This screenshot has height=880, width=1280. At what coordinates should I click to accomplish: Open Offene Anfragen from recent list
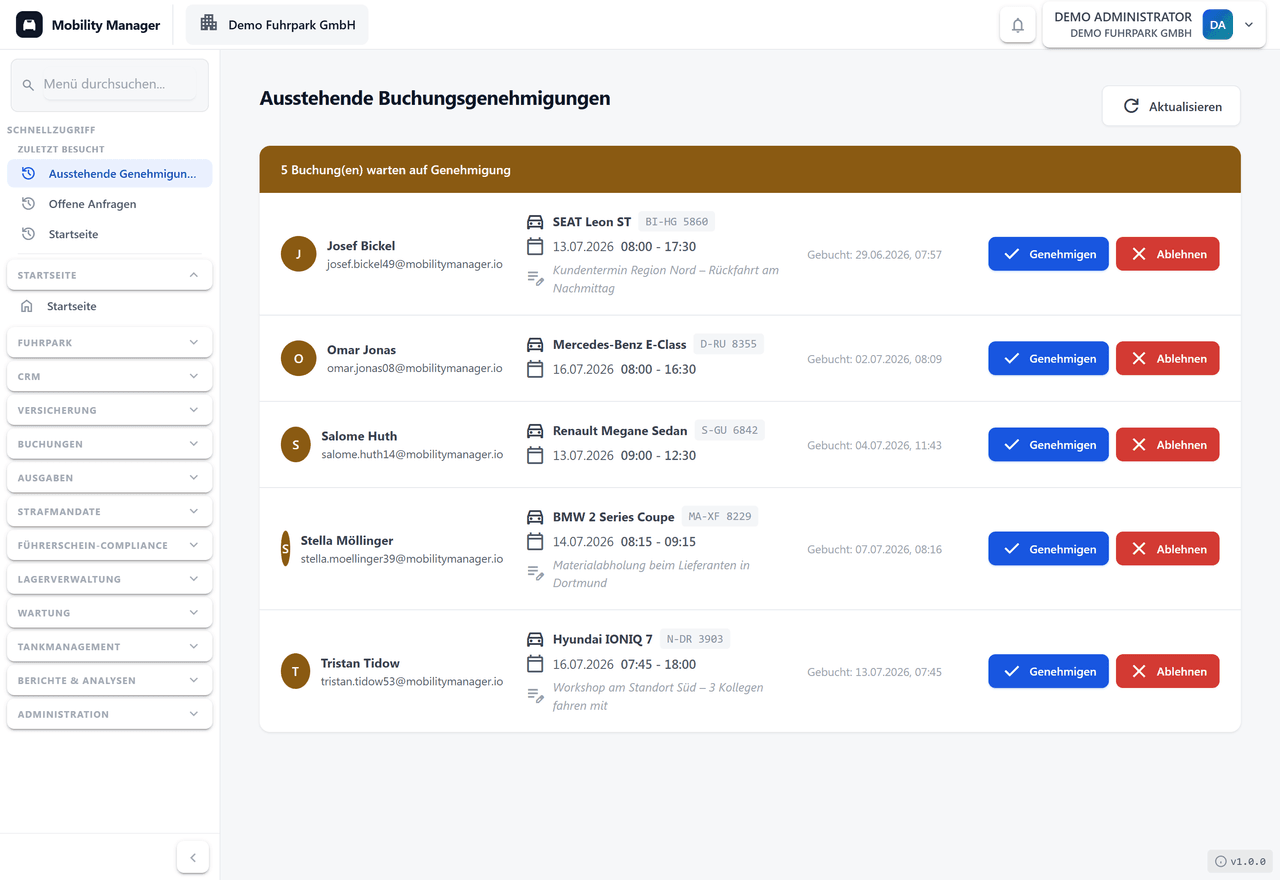click(110, 204)
